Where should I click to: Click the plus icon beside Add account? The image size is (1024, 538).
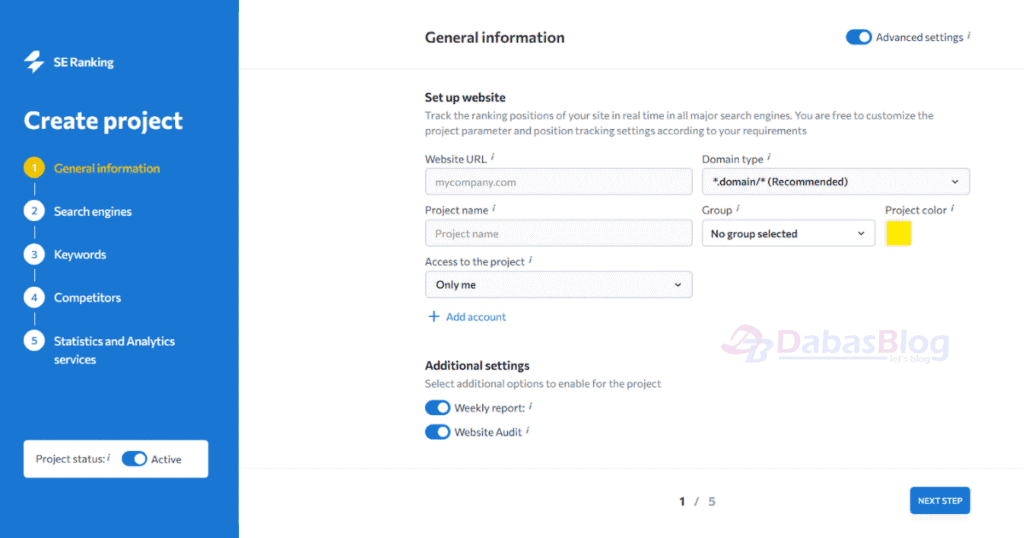tap(434, 317)
